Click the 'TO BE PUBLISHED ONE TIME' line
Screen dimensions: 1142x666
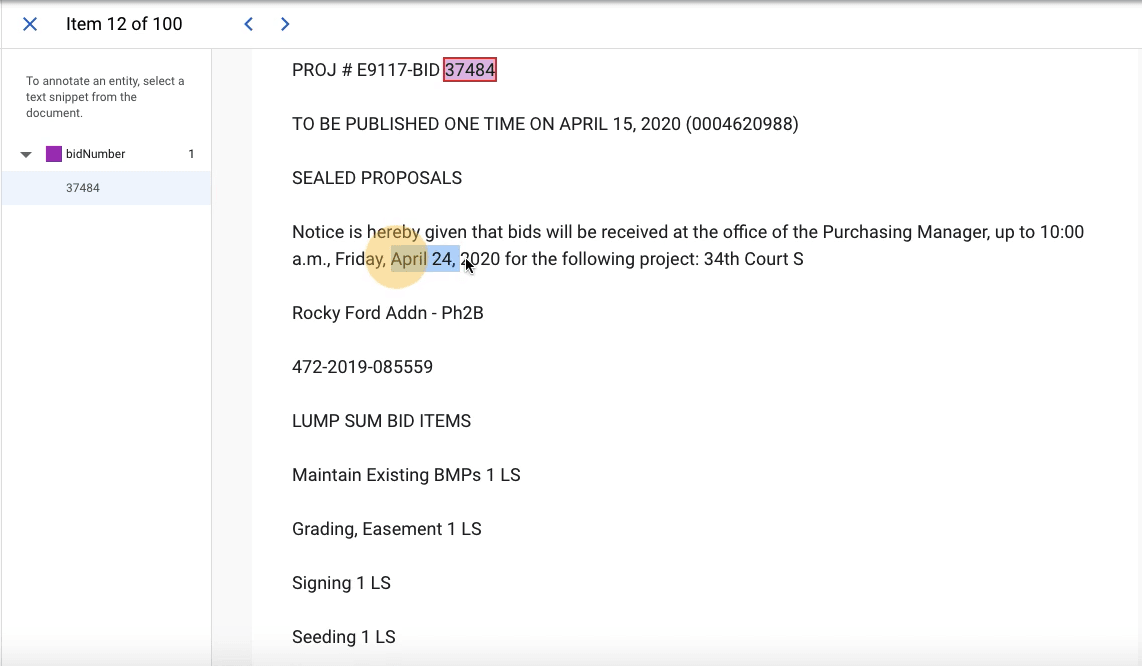[545, 124]
